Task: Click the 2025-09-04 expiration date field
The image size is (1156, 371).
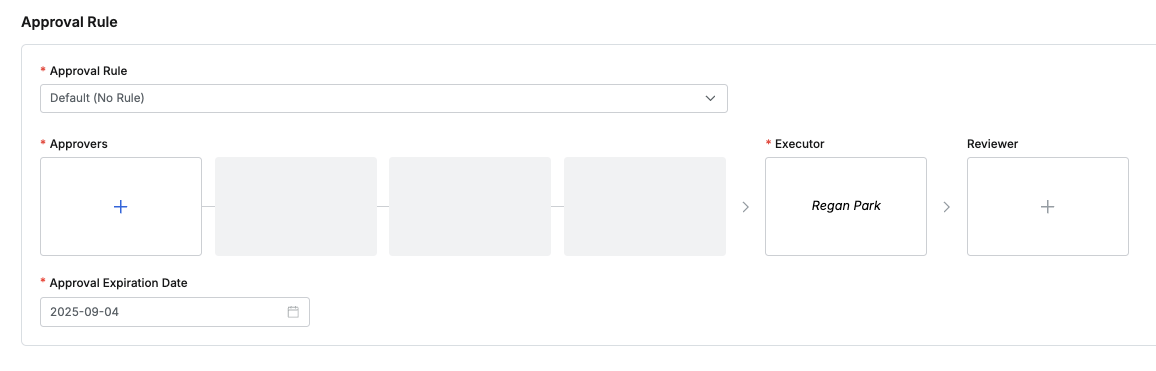Action: click(175, 312)
